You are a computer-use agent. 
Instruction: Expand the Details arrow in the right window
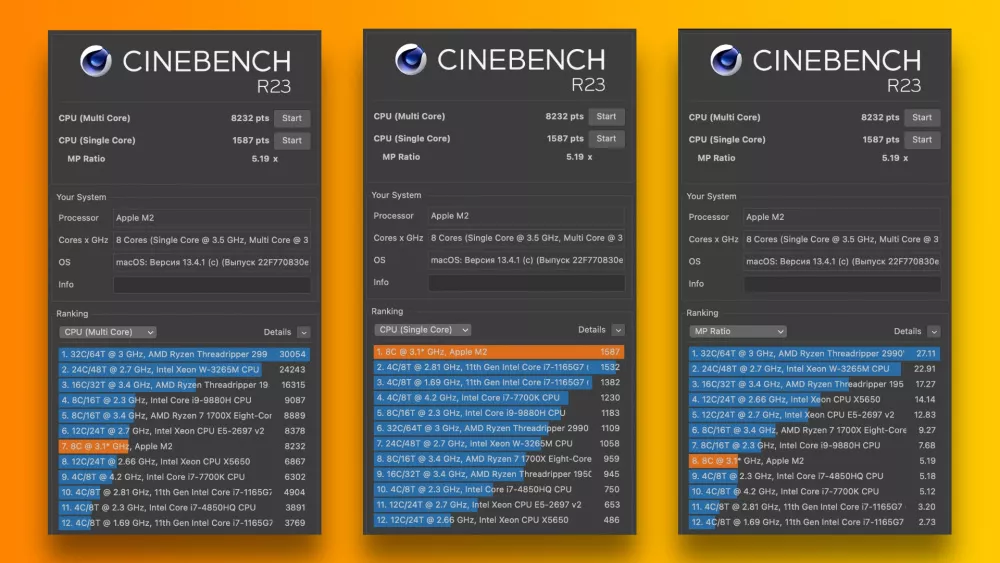tap(934, 332)
